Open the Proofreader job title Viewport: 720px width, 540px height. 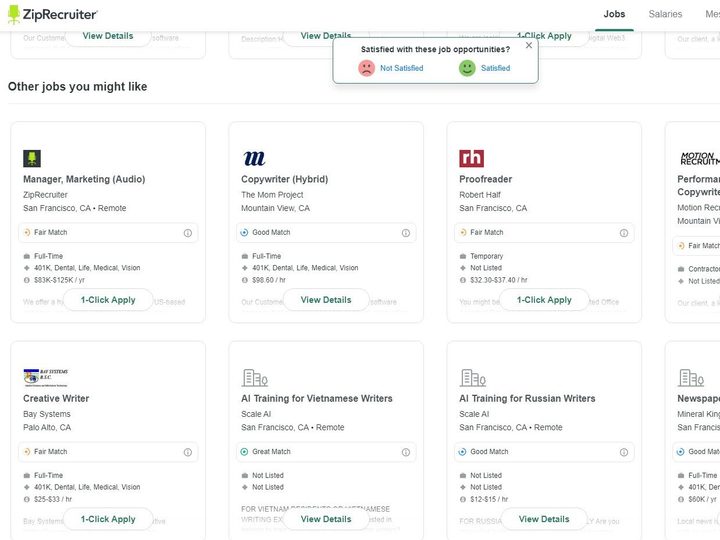[x=485, y=179]
